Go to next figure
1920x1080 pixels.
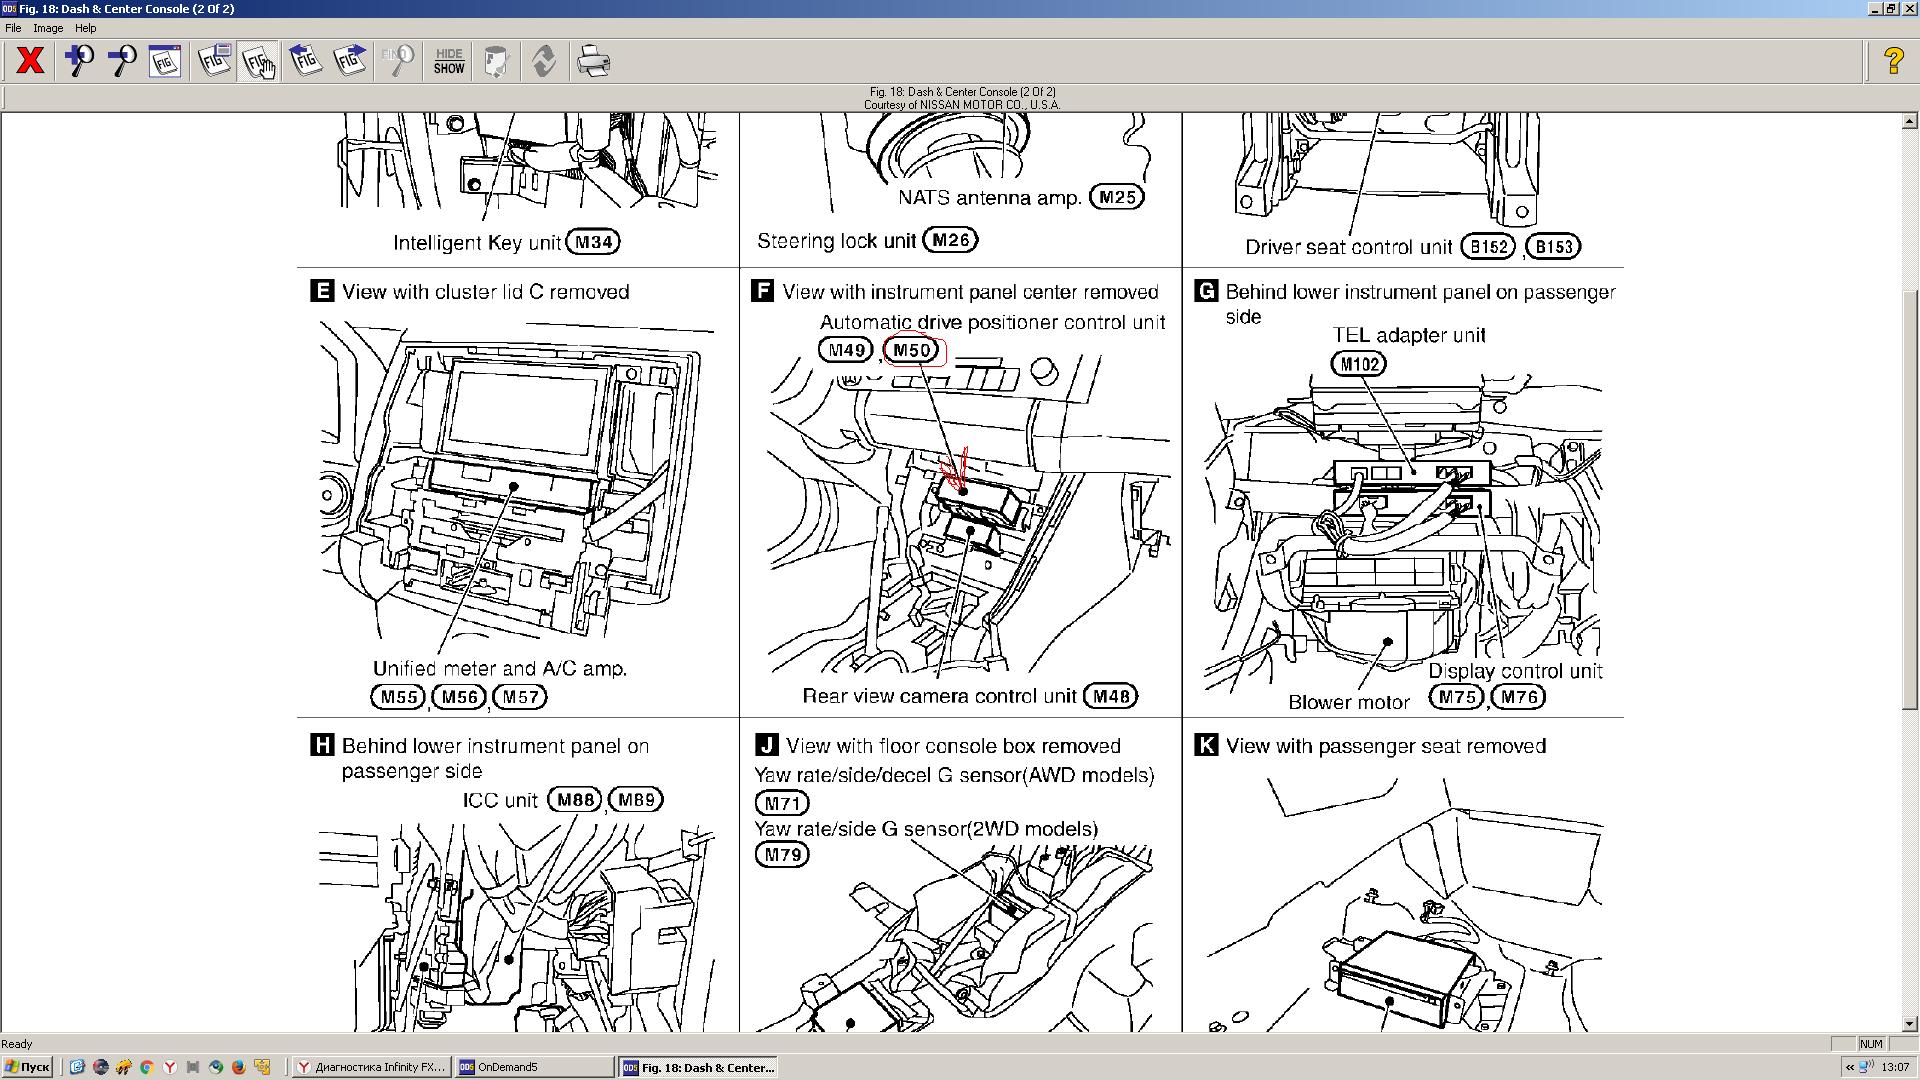tap(350, 61)
